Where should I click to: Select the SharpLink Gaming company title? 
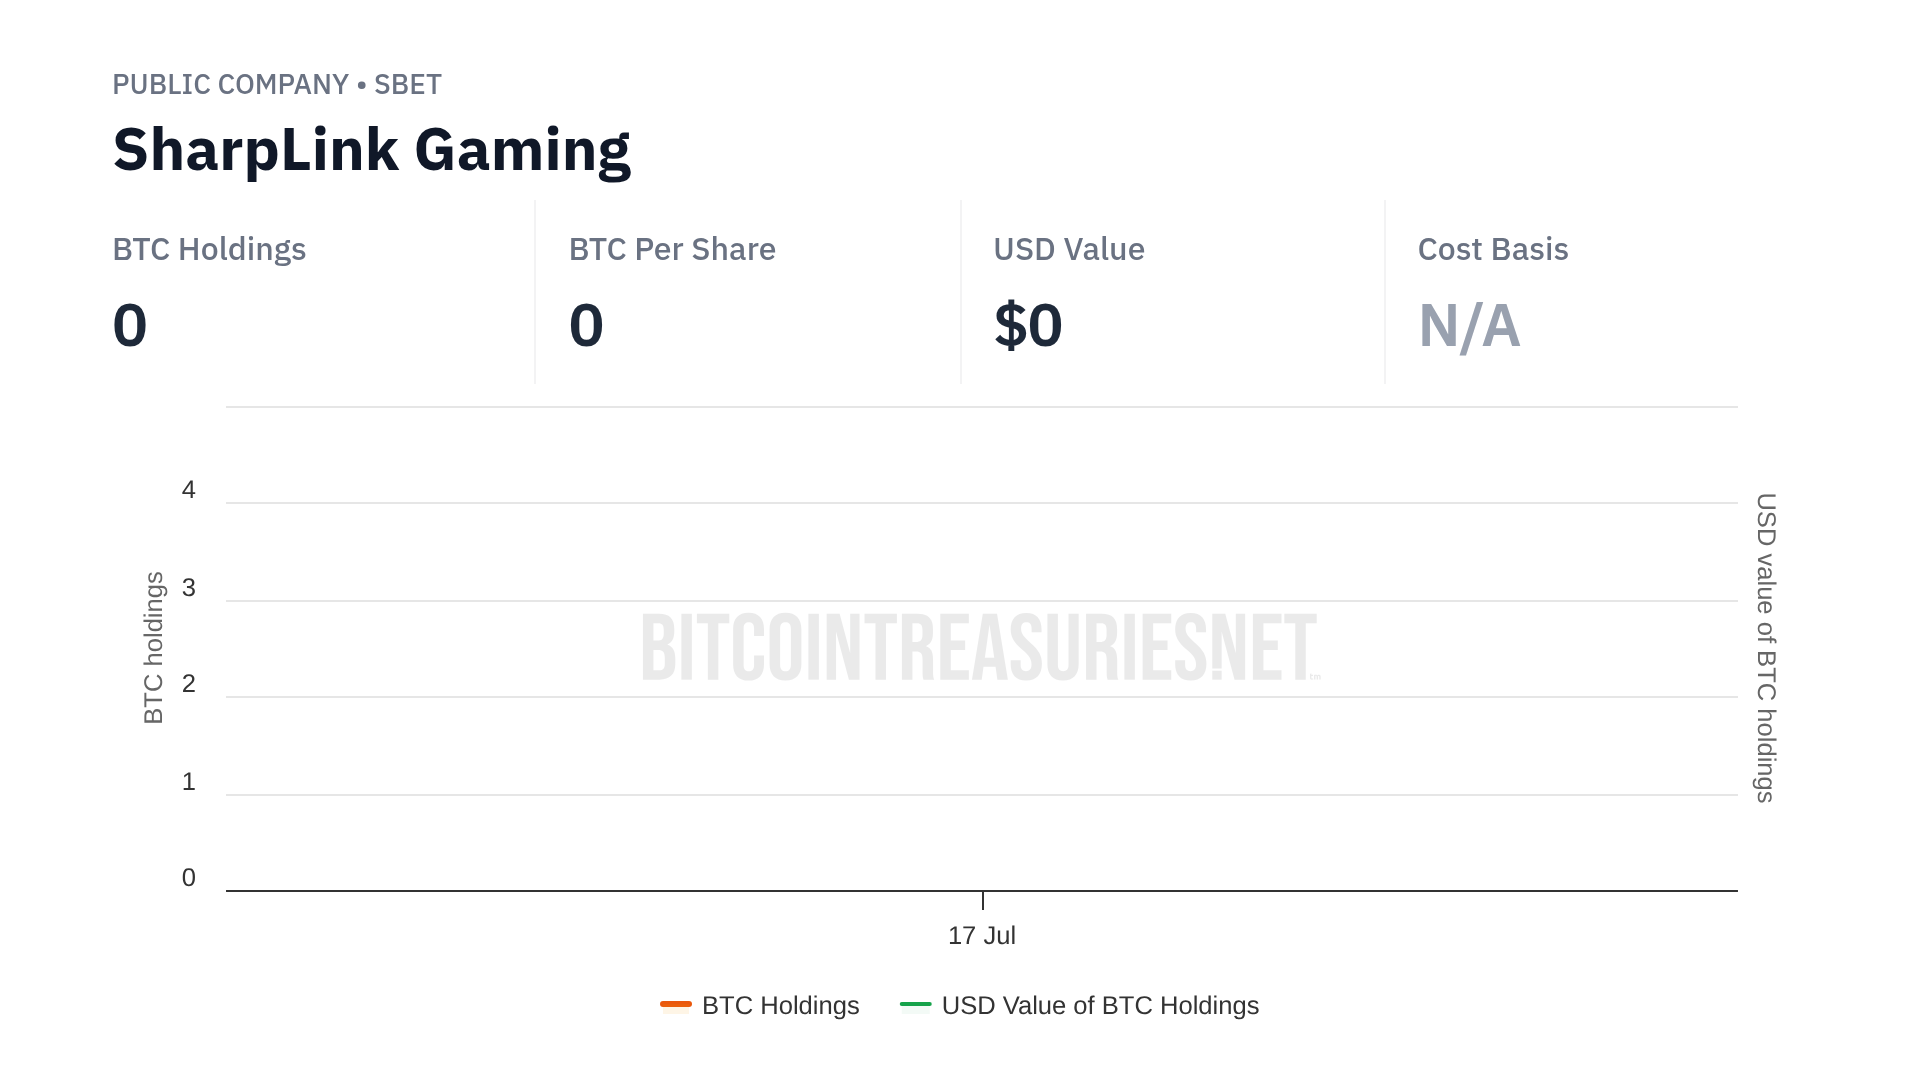point(371,150)
